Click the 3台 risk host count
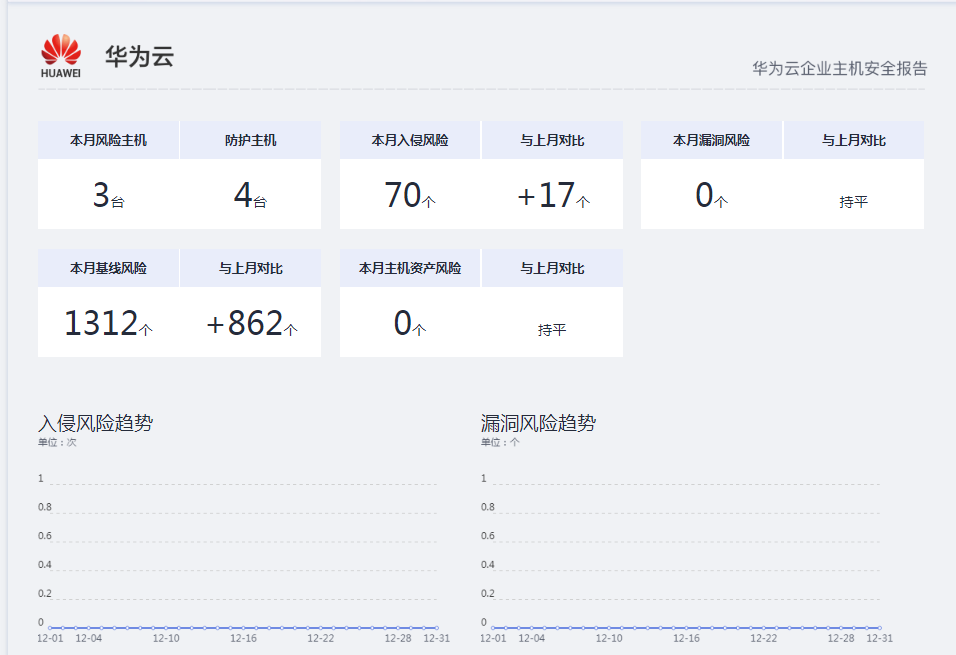The width and height of the screenshot is (956, 655). click(x=108, y=196)
